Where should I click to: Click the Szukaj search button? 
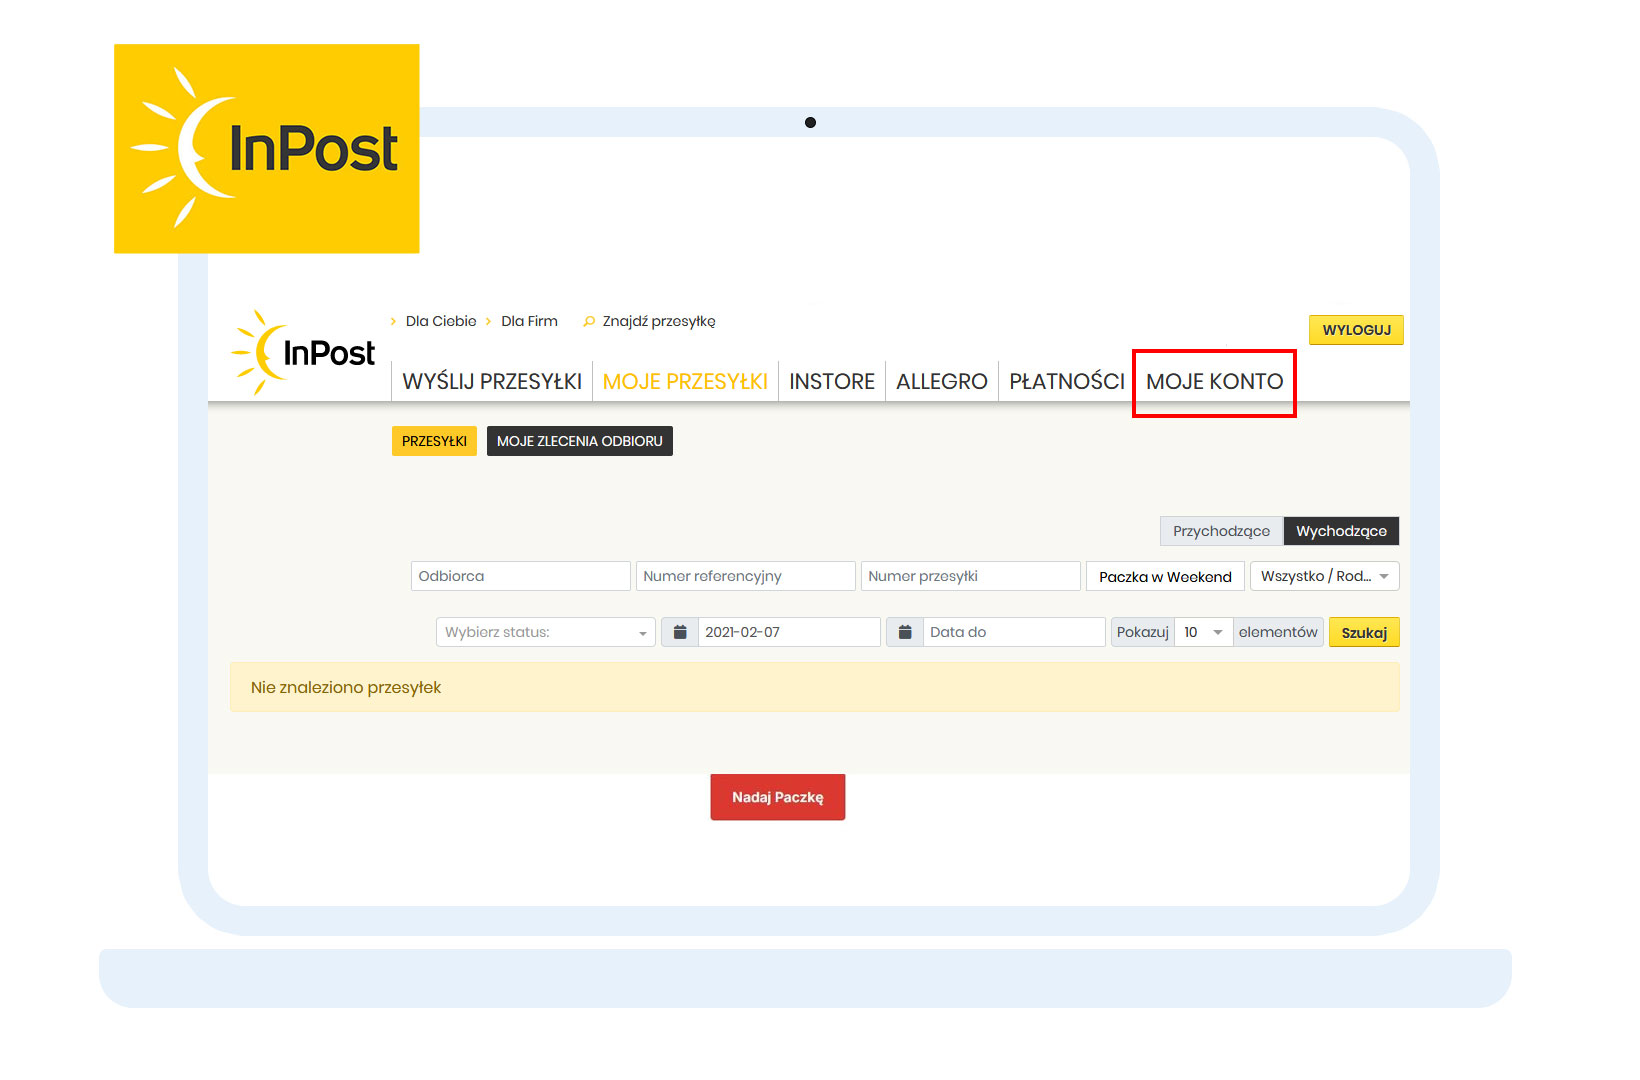point(1364,632)
